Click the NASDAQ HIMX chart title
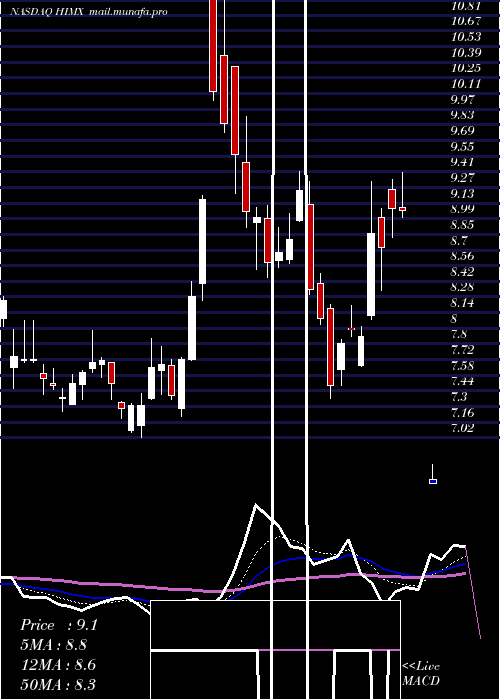Viewport: 500px width, 700px height. pos(46,12)
